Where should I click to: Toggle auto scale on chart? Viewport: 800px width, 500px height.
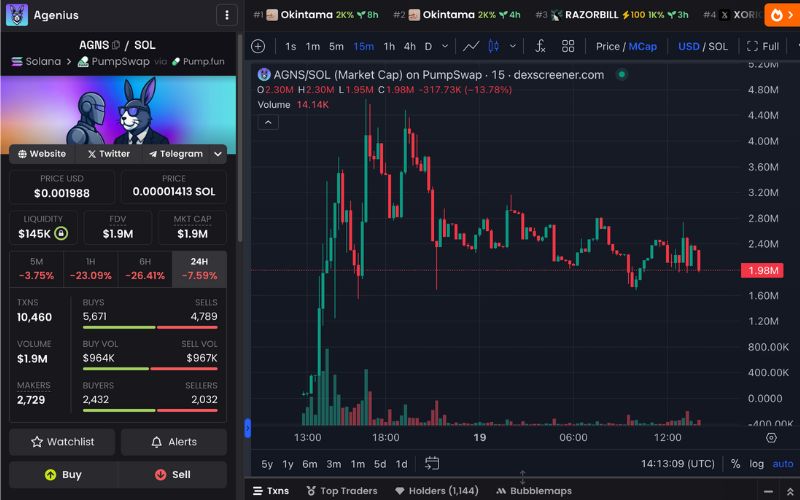[x=783, y=464]
